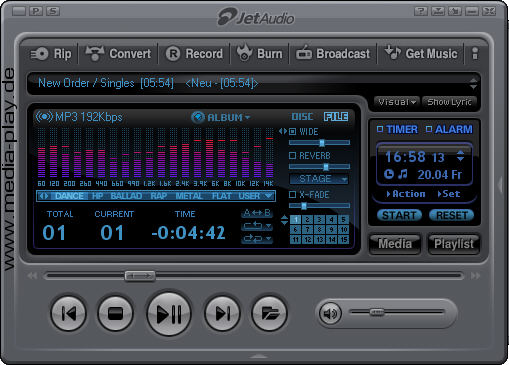
Task: Open the shuffle mode dropdown
Action: 257,239
